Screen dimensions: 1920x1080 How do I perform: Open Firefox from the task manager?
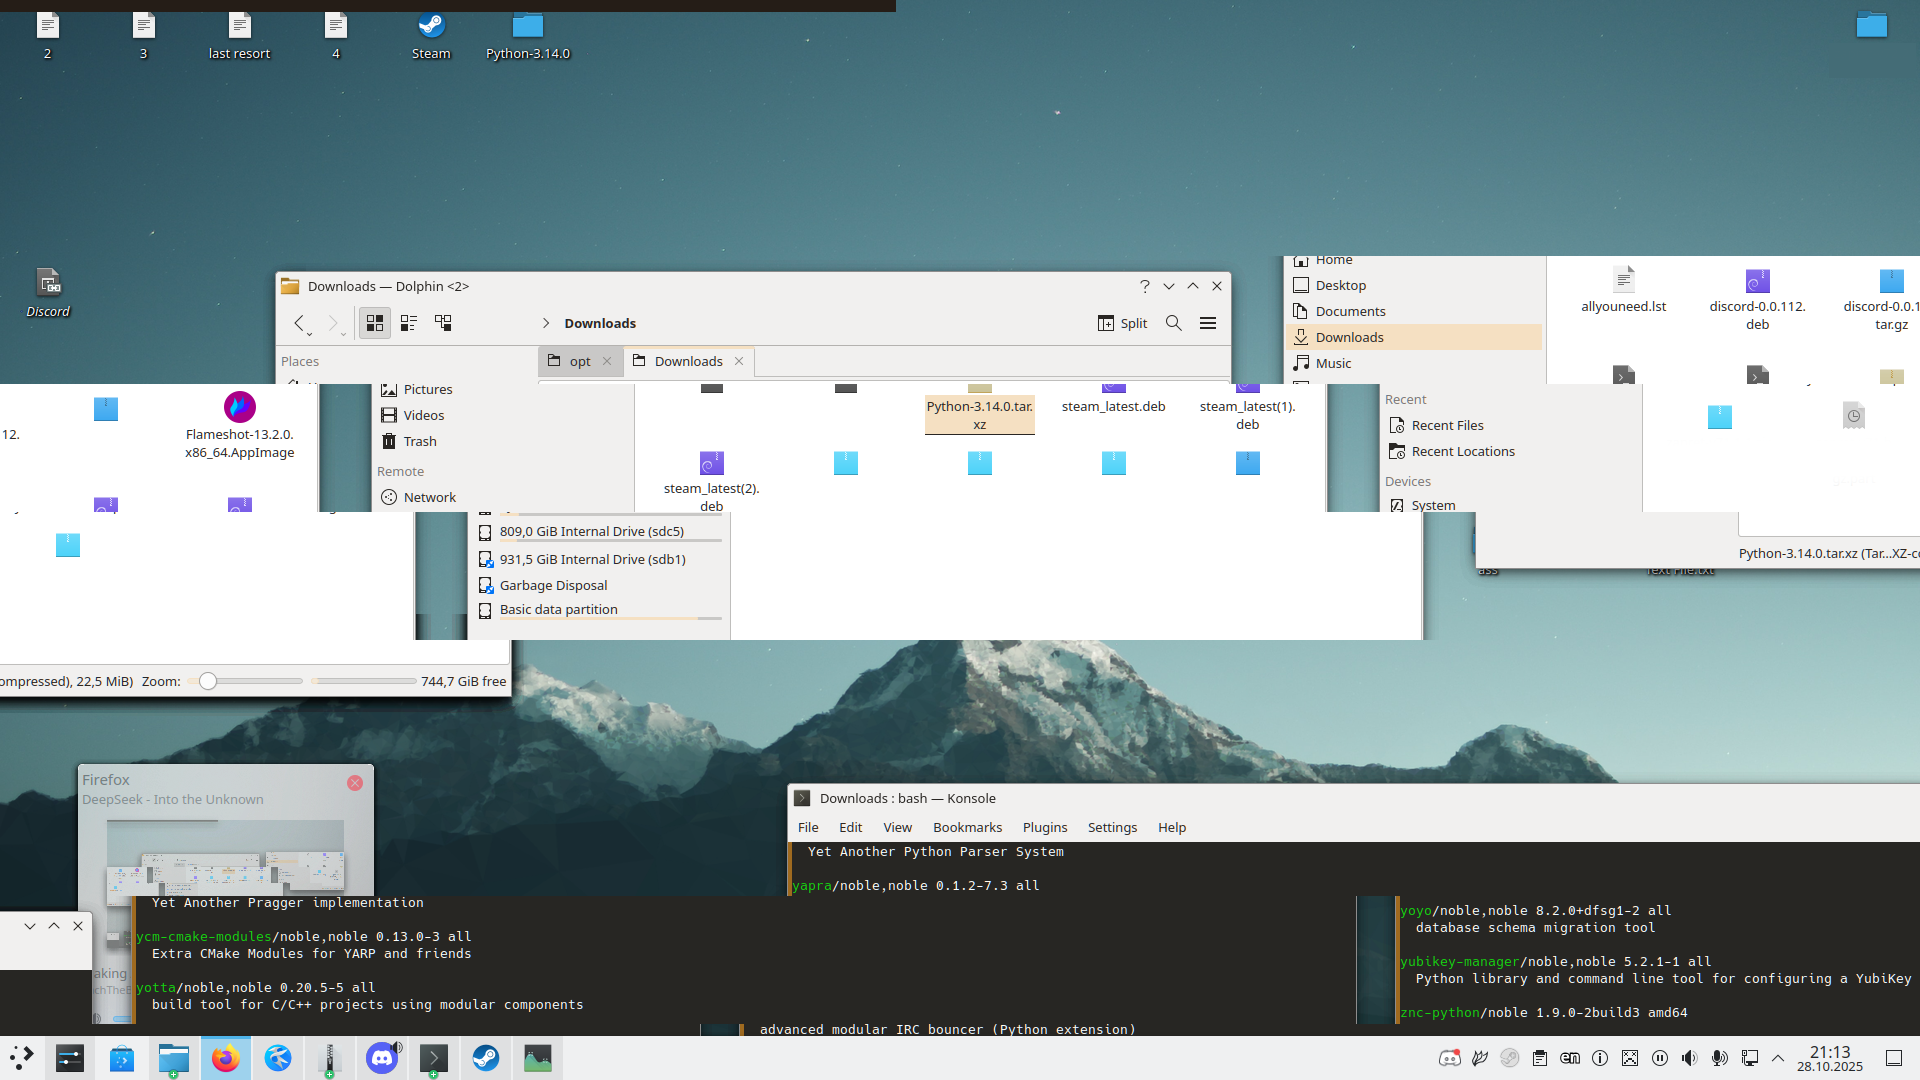click(x=226, y=1058)
